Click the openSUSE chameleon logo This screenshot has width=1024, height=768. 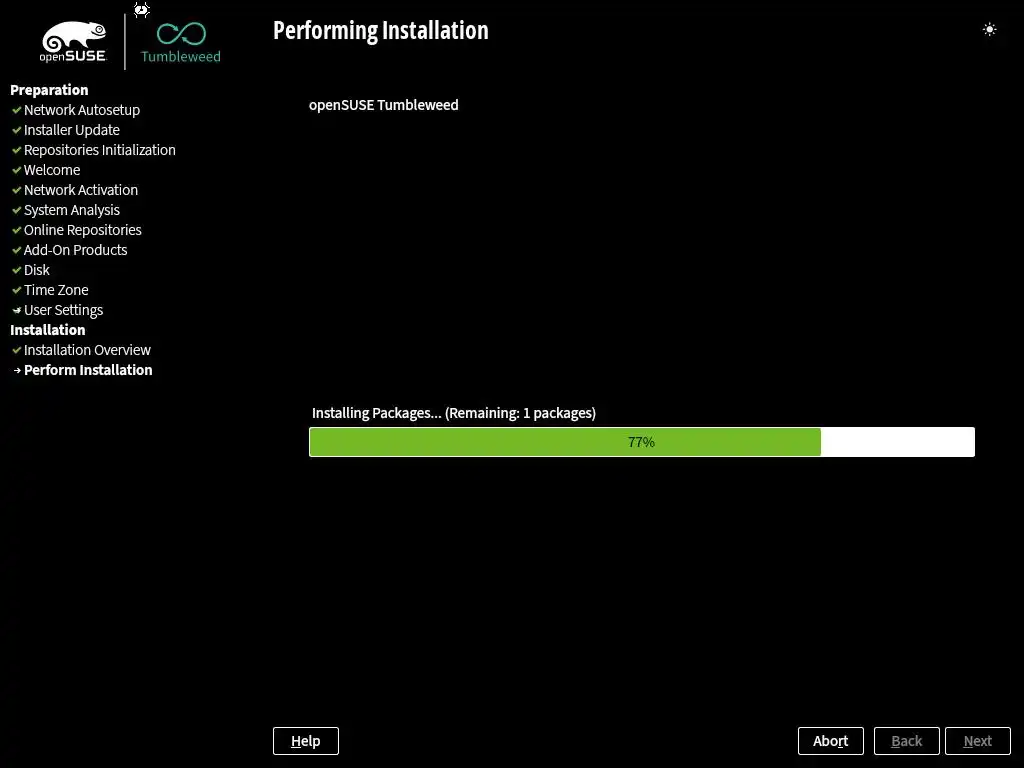point(73,42)
